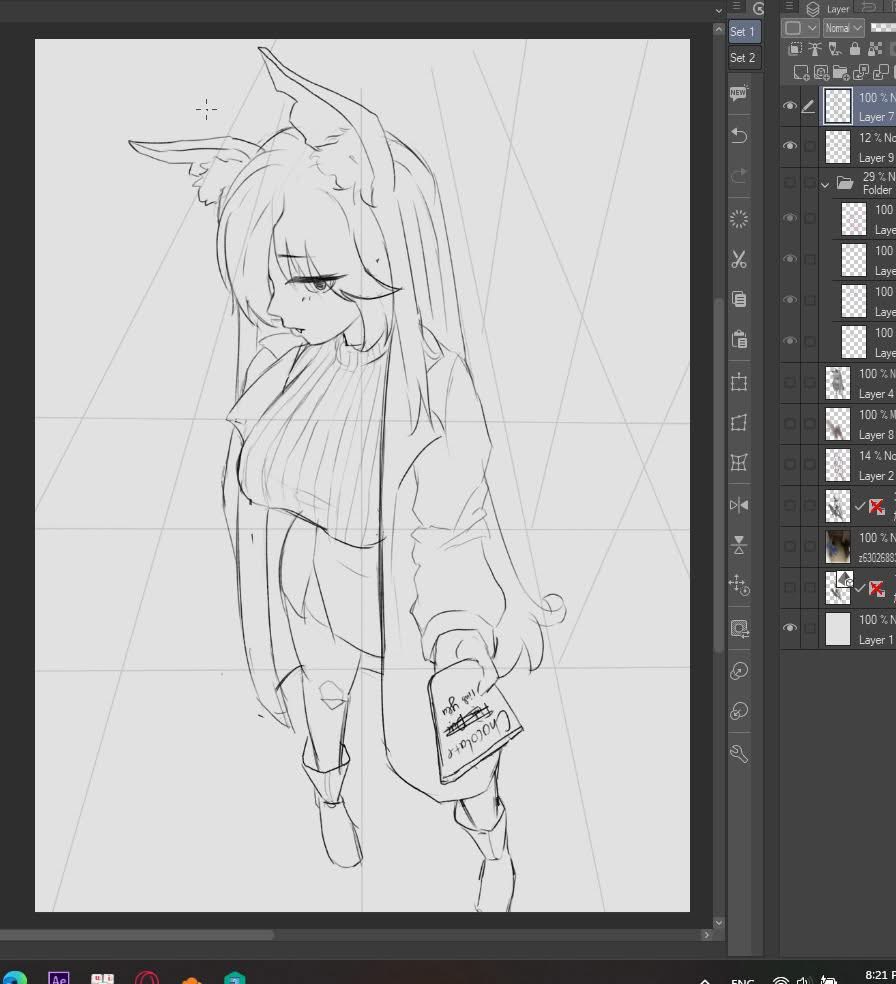The image size is (896, 984).
Task: Show Layer 2 via its visibility box
Action: (x=790, y=464)
